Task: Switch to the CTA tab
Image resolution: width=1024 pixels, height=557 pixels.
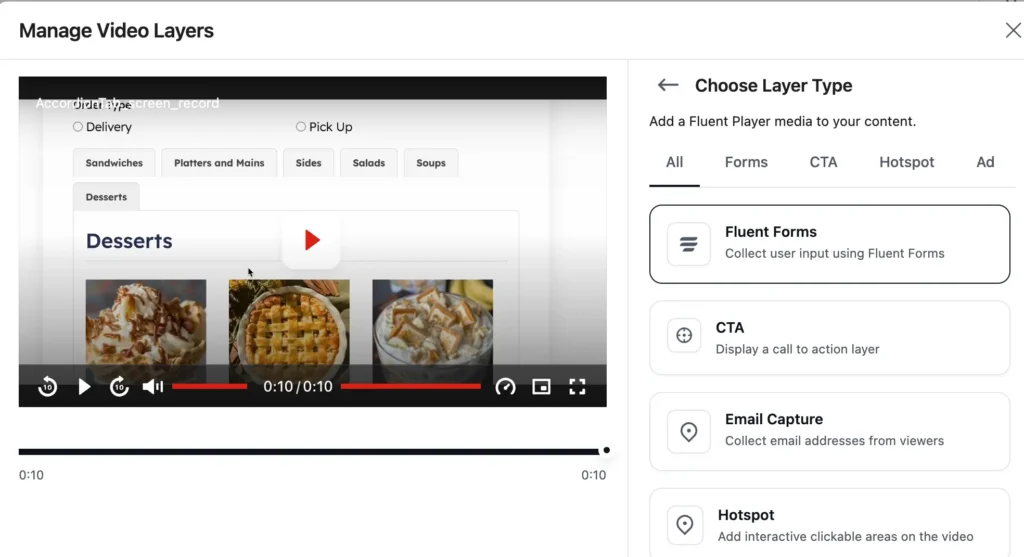Action: point(824,162)
